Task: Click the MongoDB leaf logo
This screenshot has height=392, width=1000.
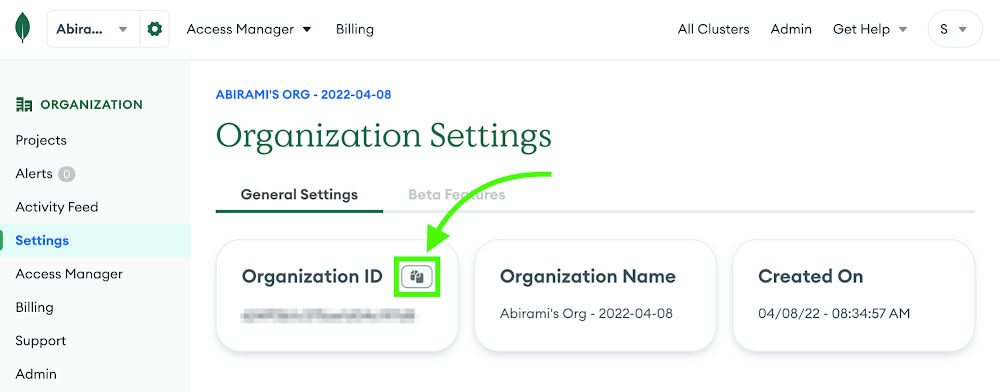Action: click(23, 28)
